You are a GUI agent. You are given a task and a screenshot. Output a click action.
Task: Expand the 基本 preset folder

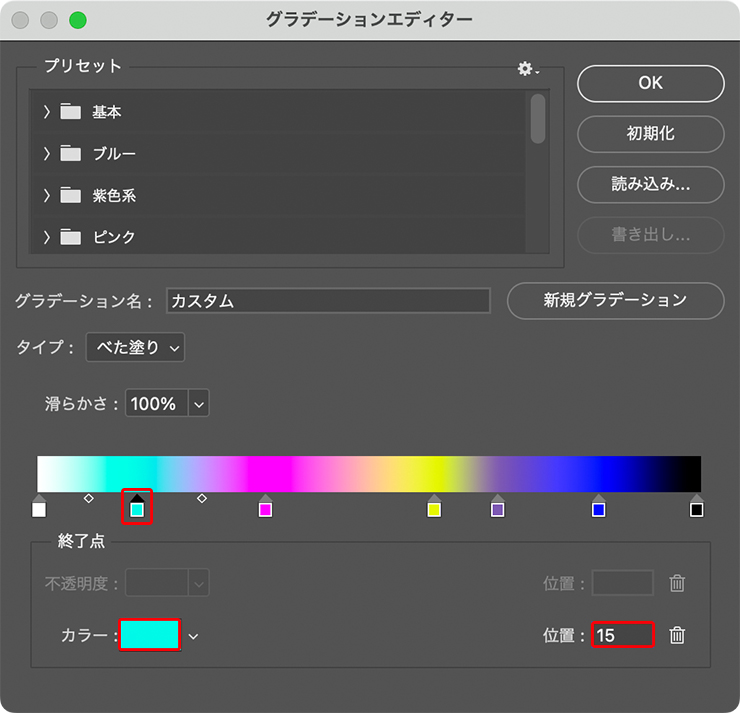46,112
